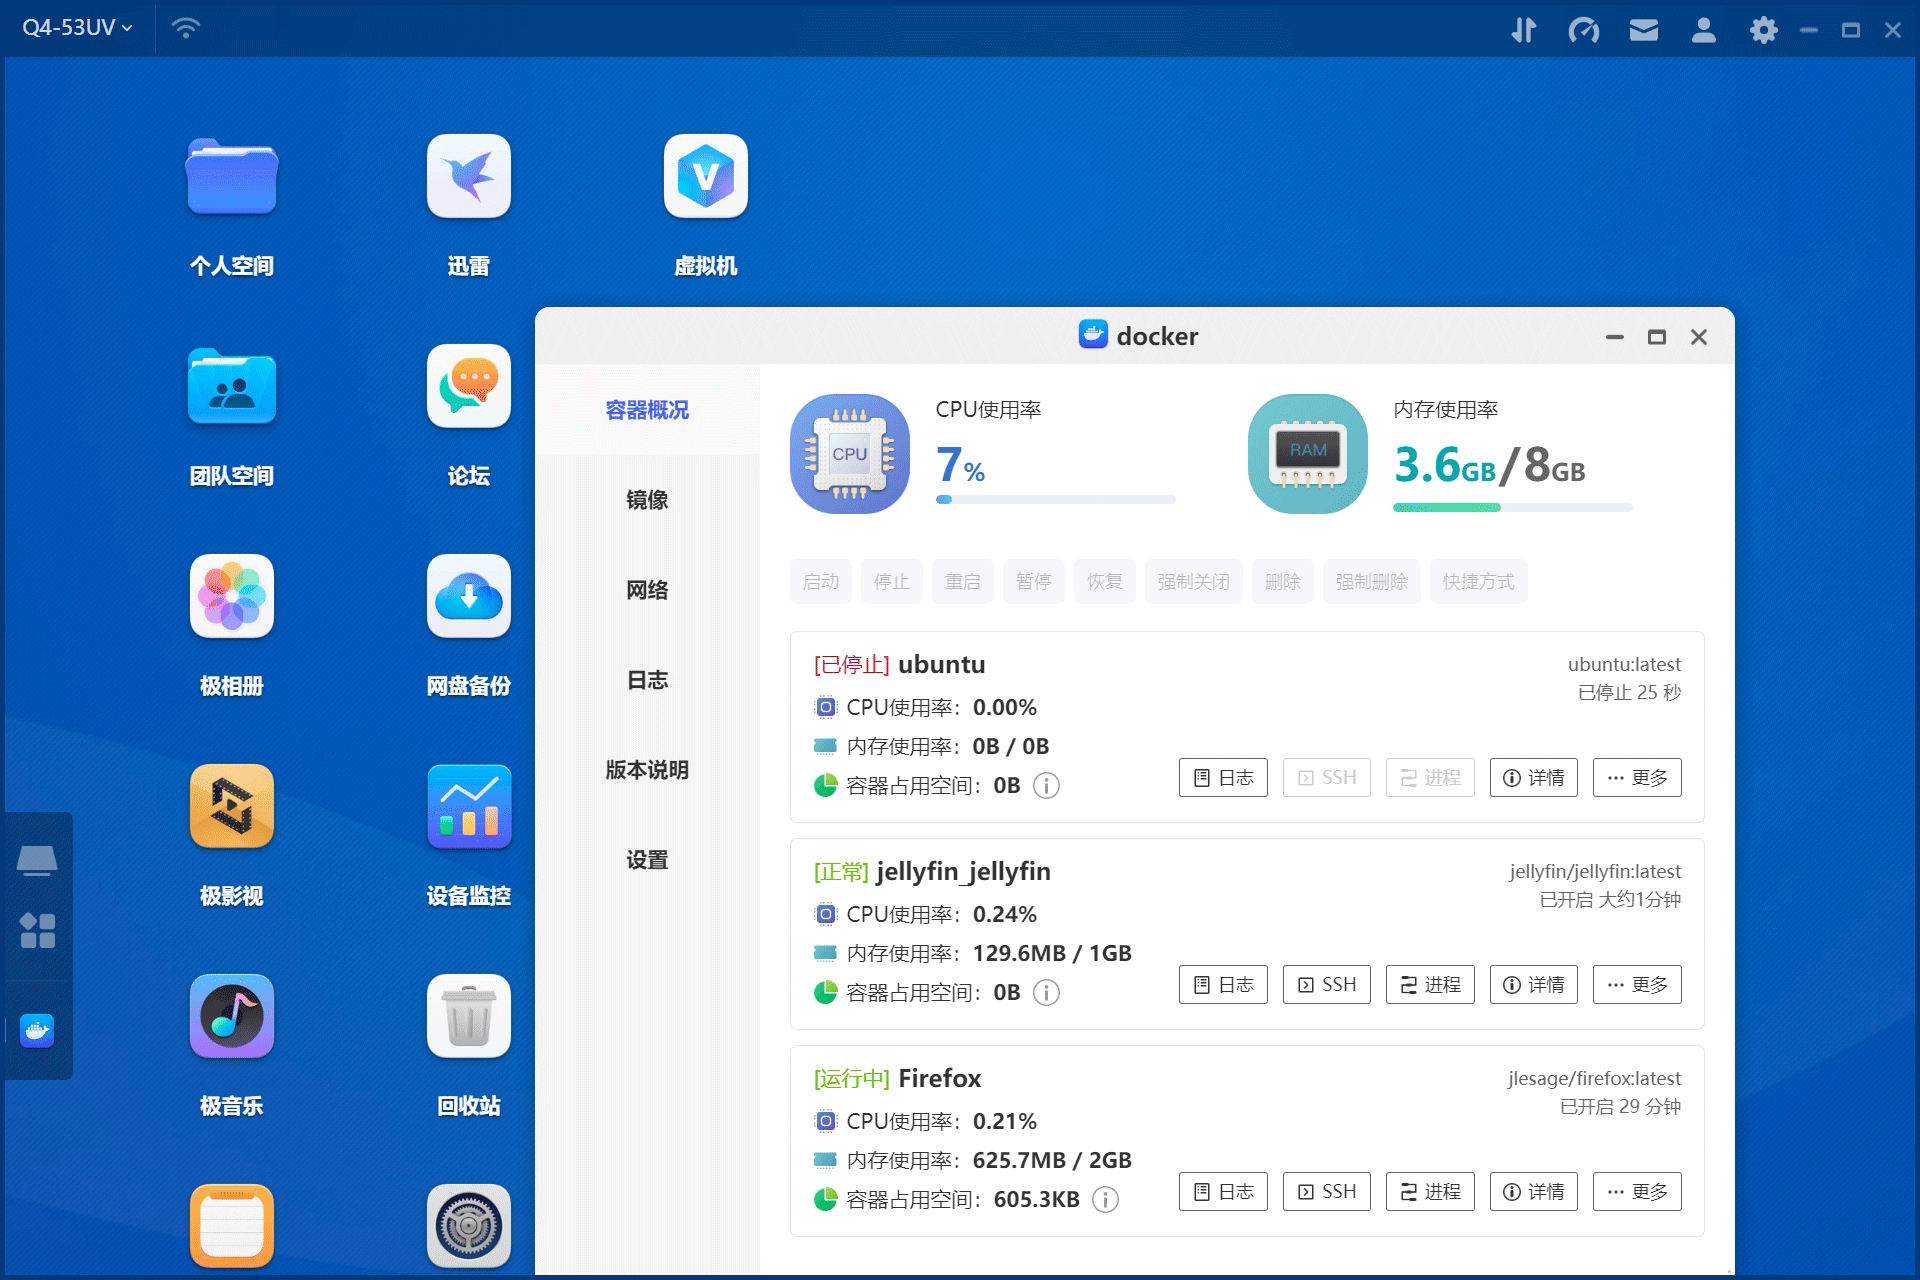Click the 启动 toolbar button

[x=820, y=582]
